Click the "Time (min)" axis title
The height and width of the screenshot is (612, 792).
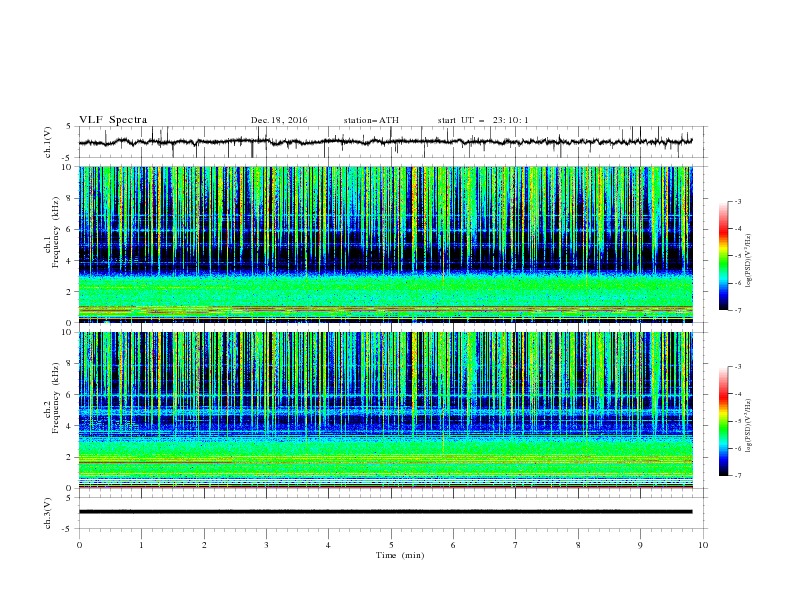[x=400, y=555]
